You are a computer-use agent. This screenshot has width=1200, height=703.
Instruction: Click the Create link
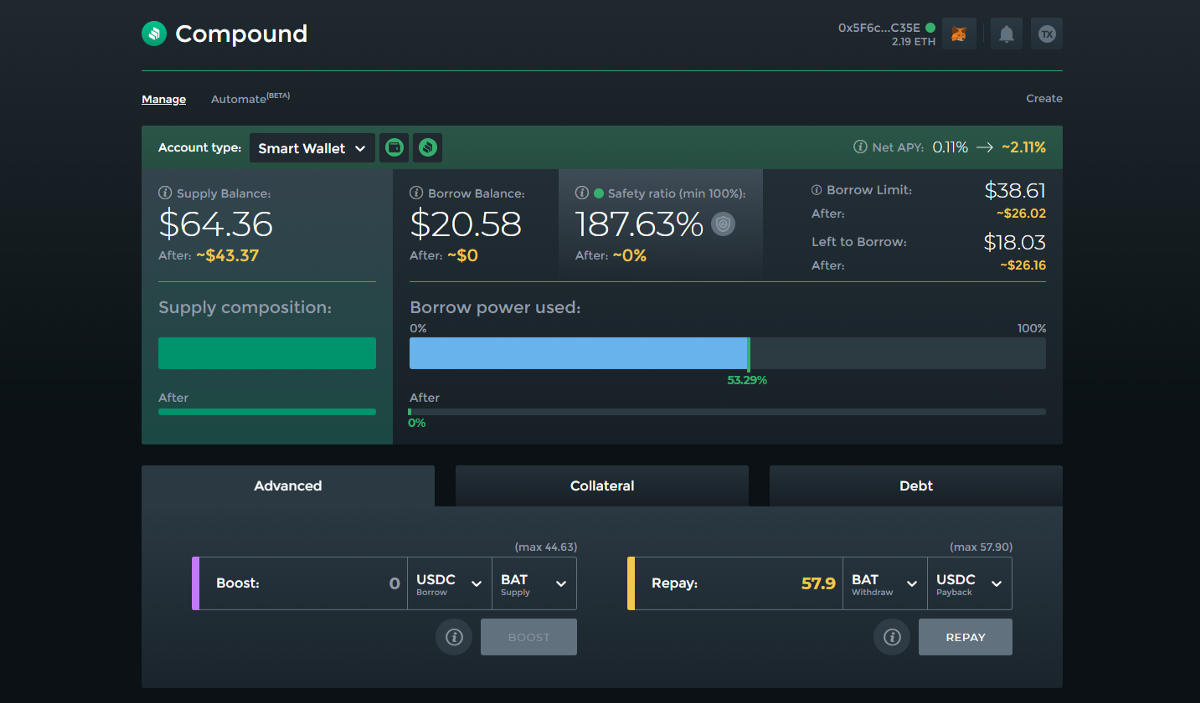pos(1044,99)
